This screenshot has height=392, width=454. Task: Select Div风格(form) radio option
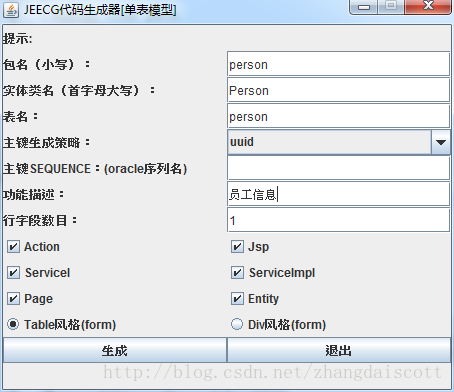237,324
